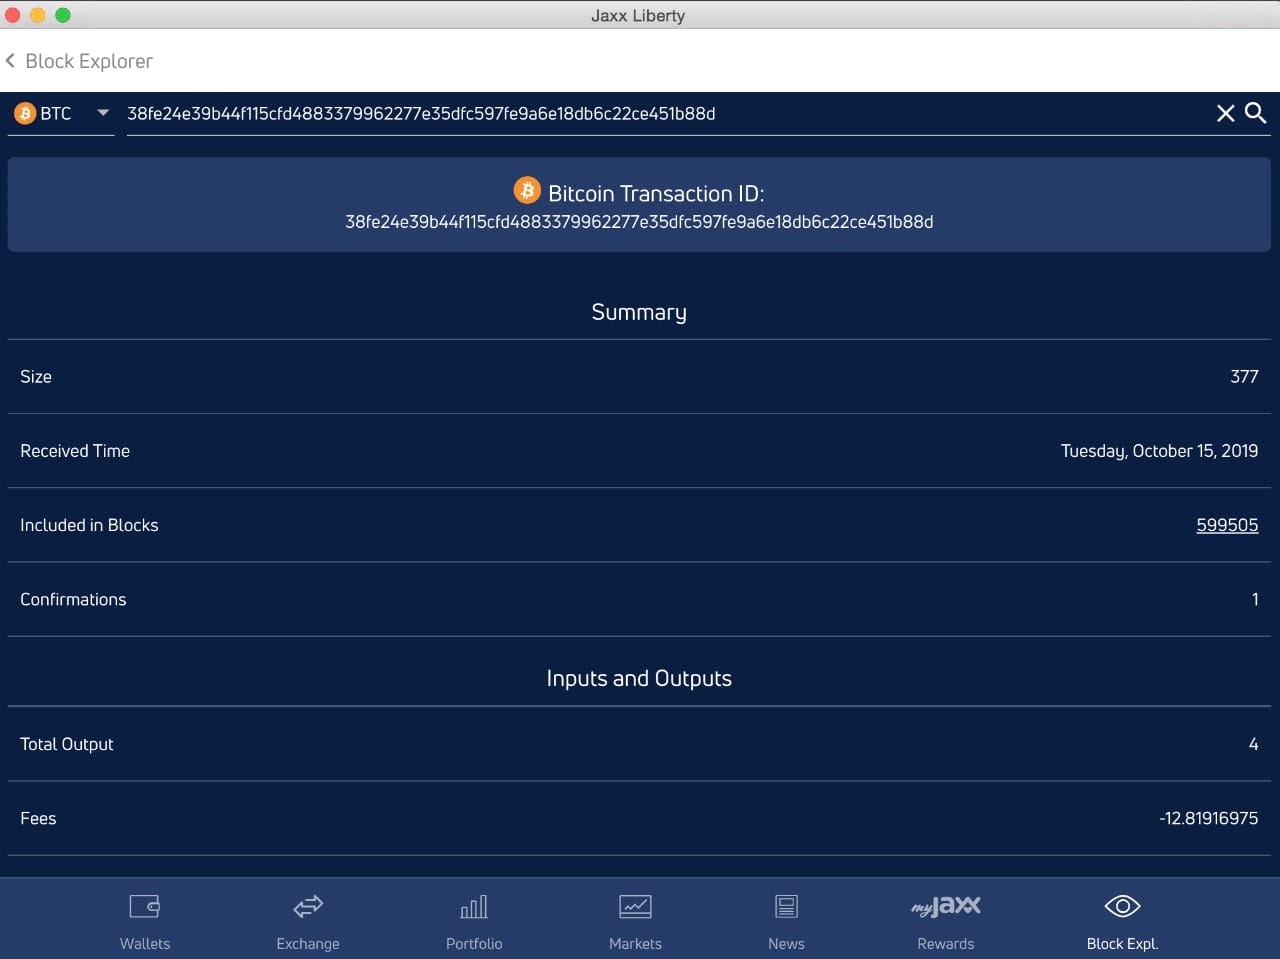Click the Jaxx Liberty window title
This screenshot has width=1280, height=959.
[x=638, y=15]
